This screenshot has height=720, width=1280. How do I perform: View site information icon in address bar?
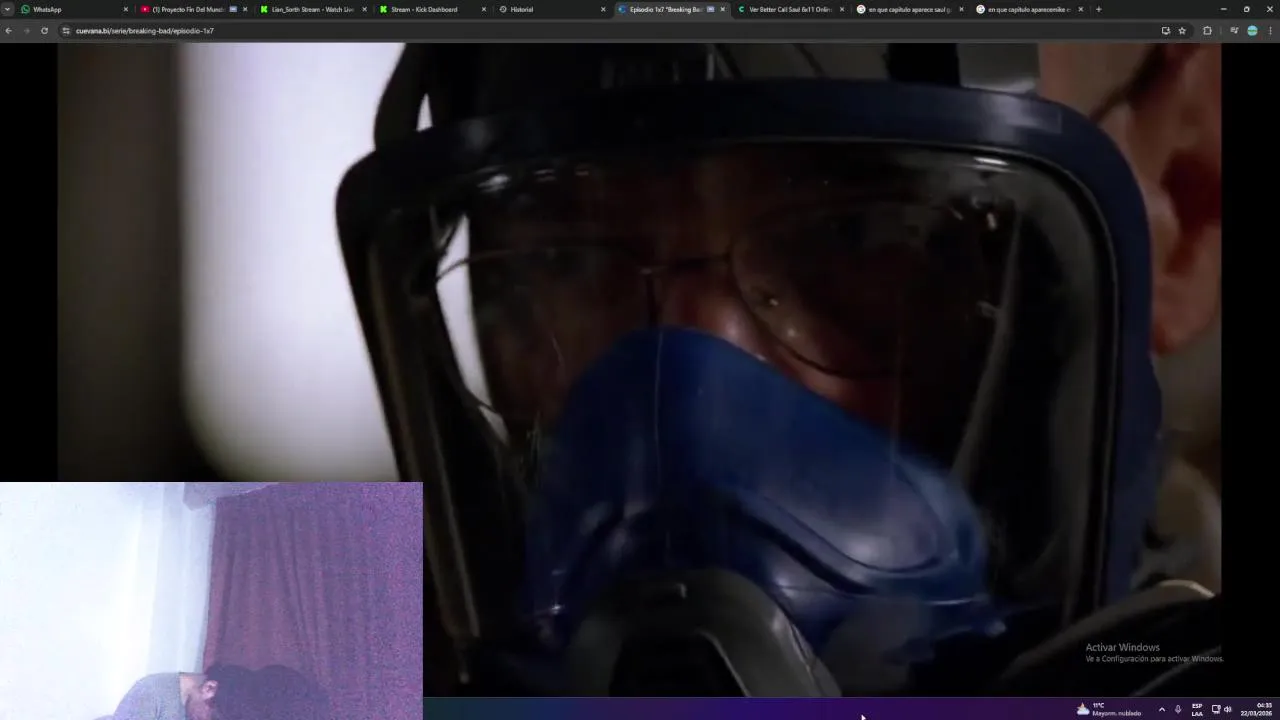point(66,31)
